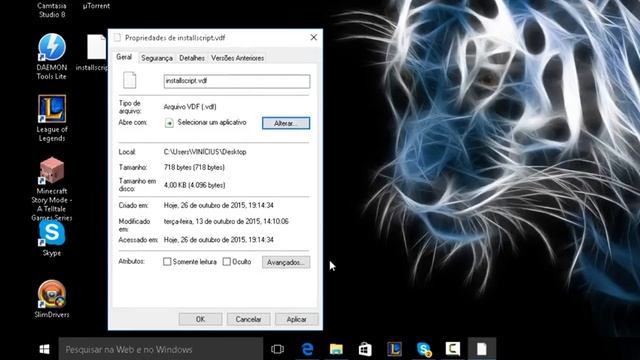640x360 pixels.
Task: Open the Avançados... attributes button
Action: pyautogui.click(x=286, y=262)
